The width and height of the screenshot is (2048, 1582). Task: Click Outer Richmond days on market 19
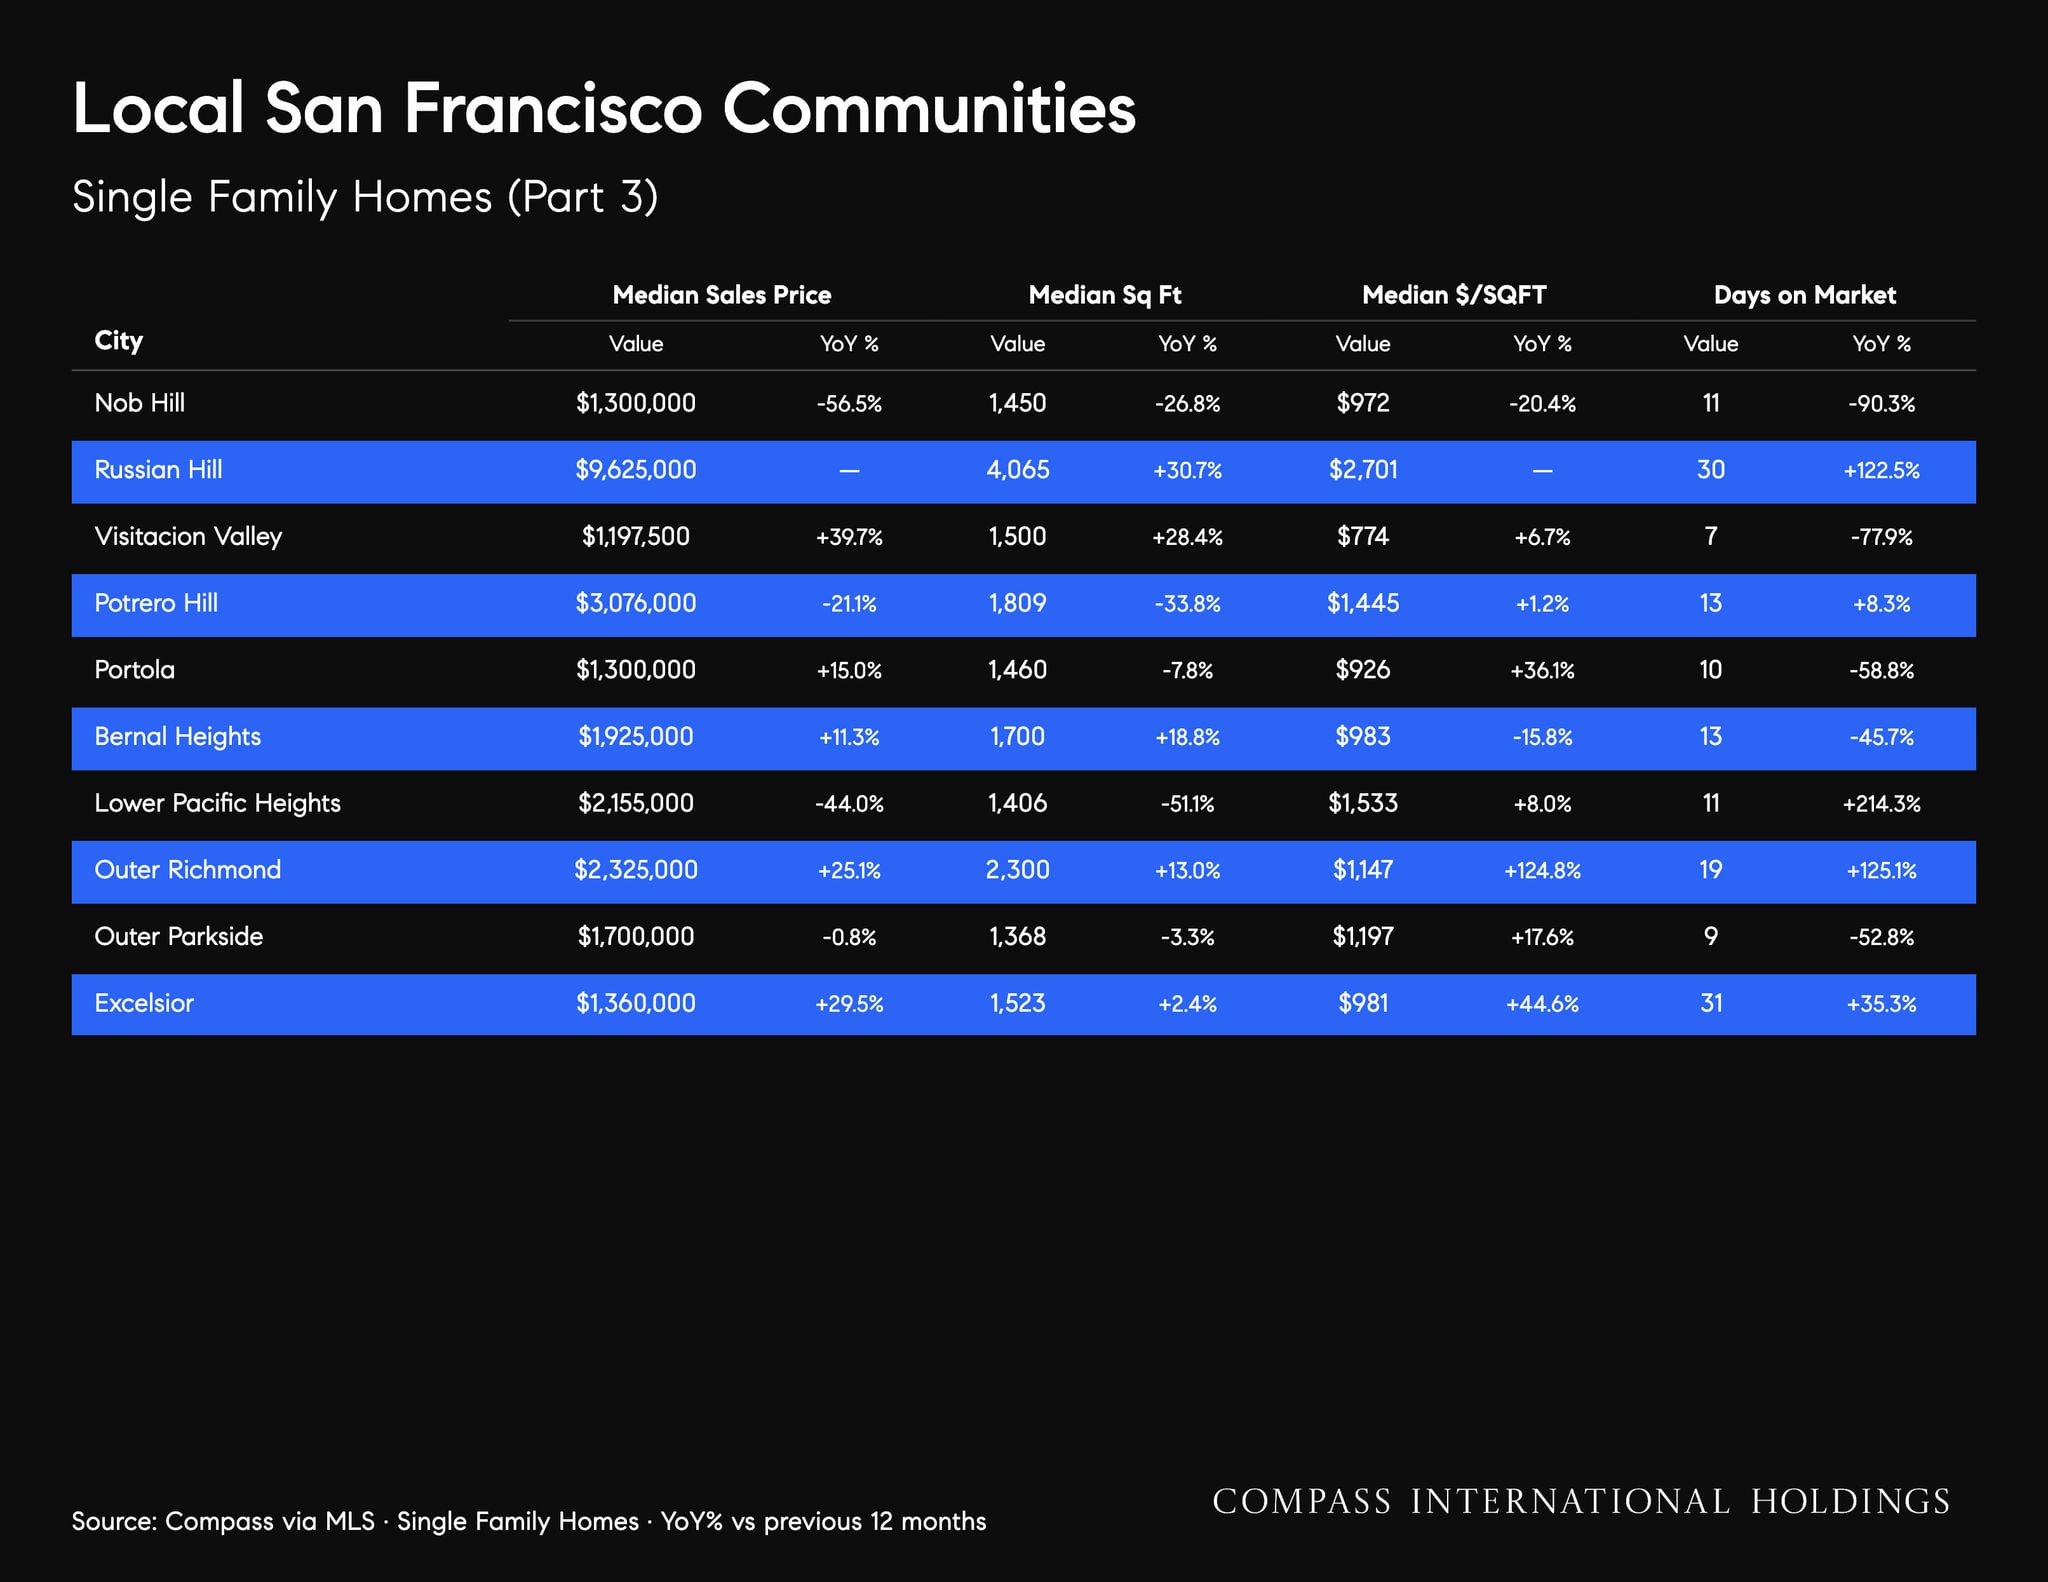click(x=1711, y=870)
